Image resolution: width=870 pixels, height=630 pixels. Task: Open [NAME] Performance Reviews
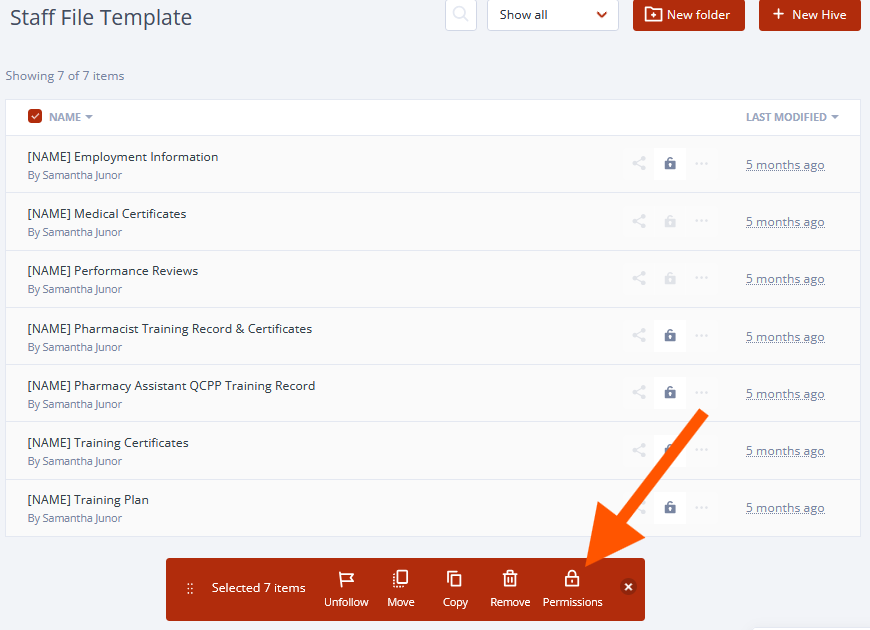tap(113, 271)
